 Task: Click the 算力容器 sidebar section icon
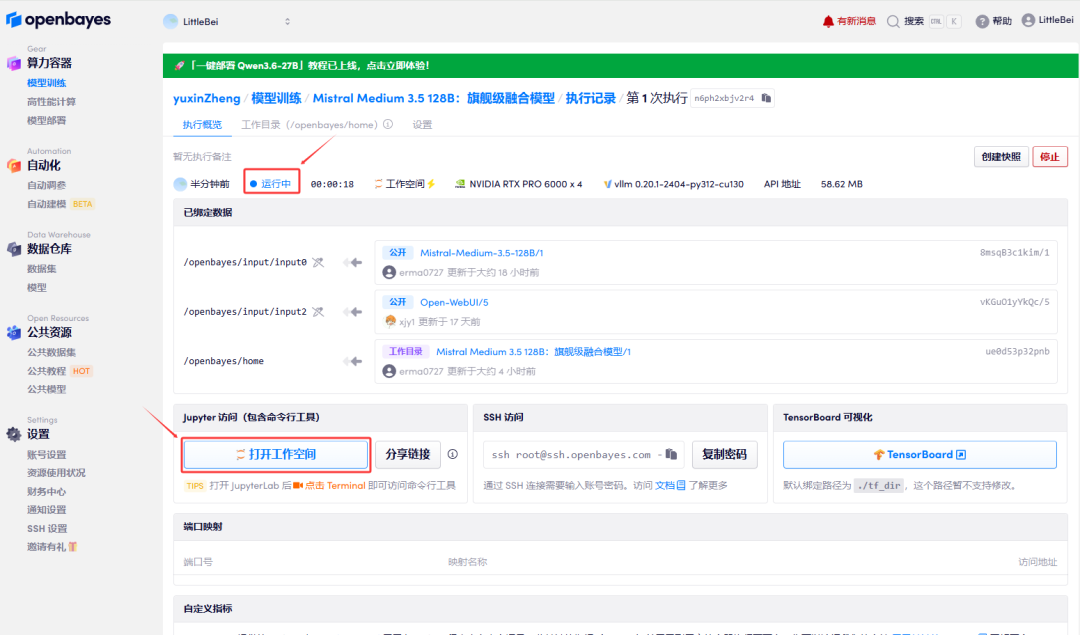(14, 63)
